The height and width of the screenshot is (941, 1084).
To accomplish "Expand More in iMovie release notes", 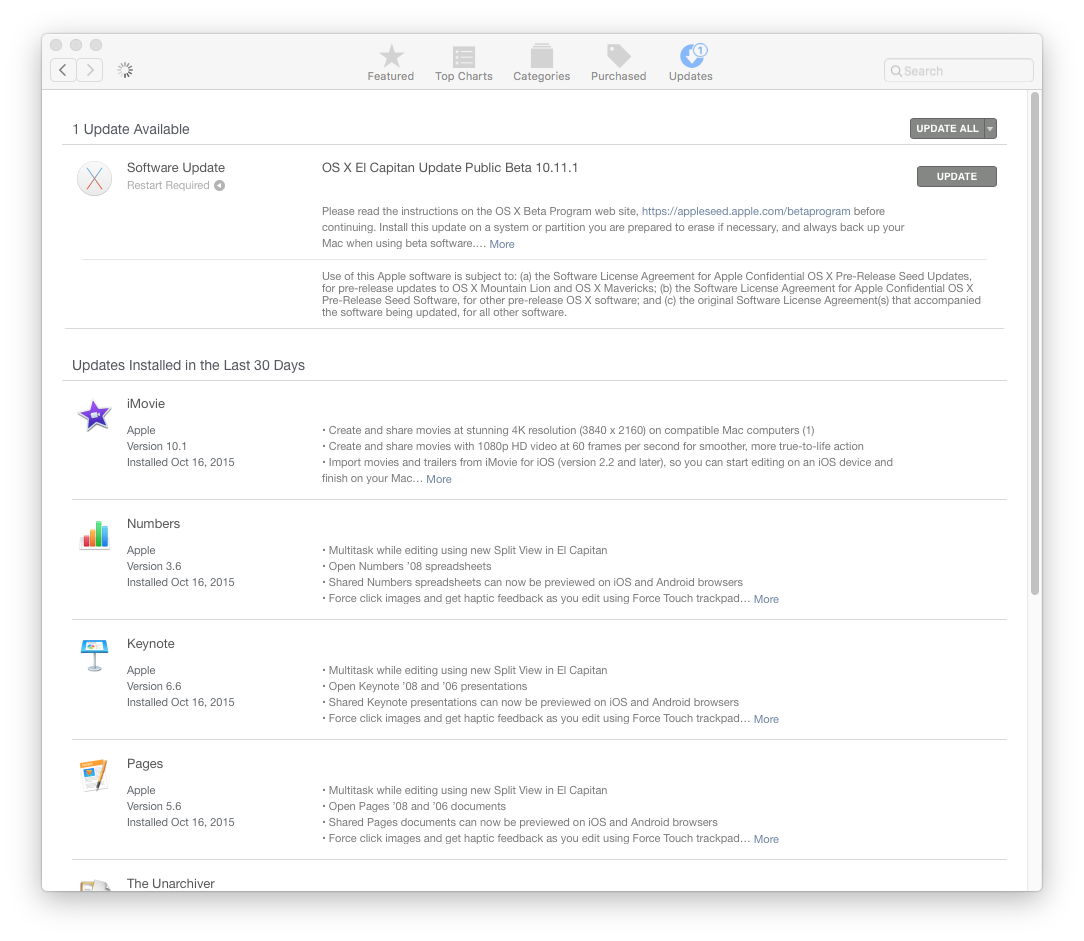I will 438,479.
